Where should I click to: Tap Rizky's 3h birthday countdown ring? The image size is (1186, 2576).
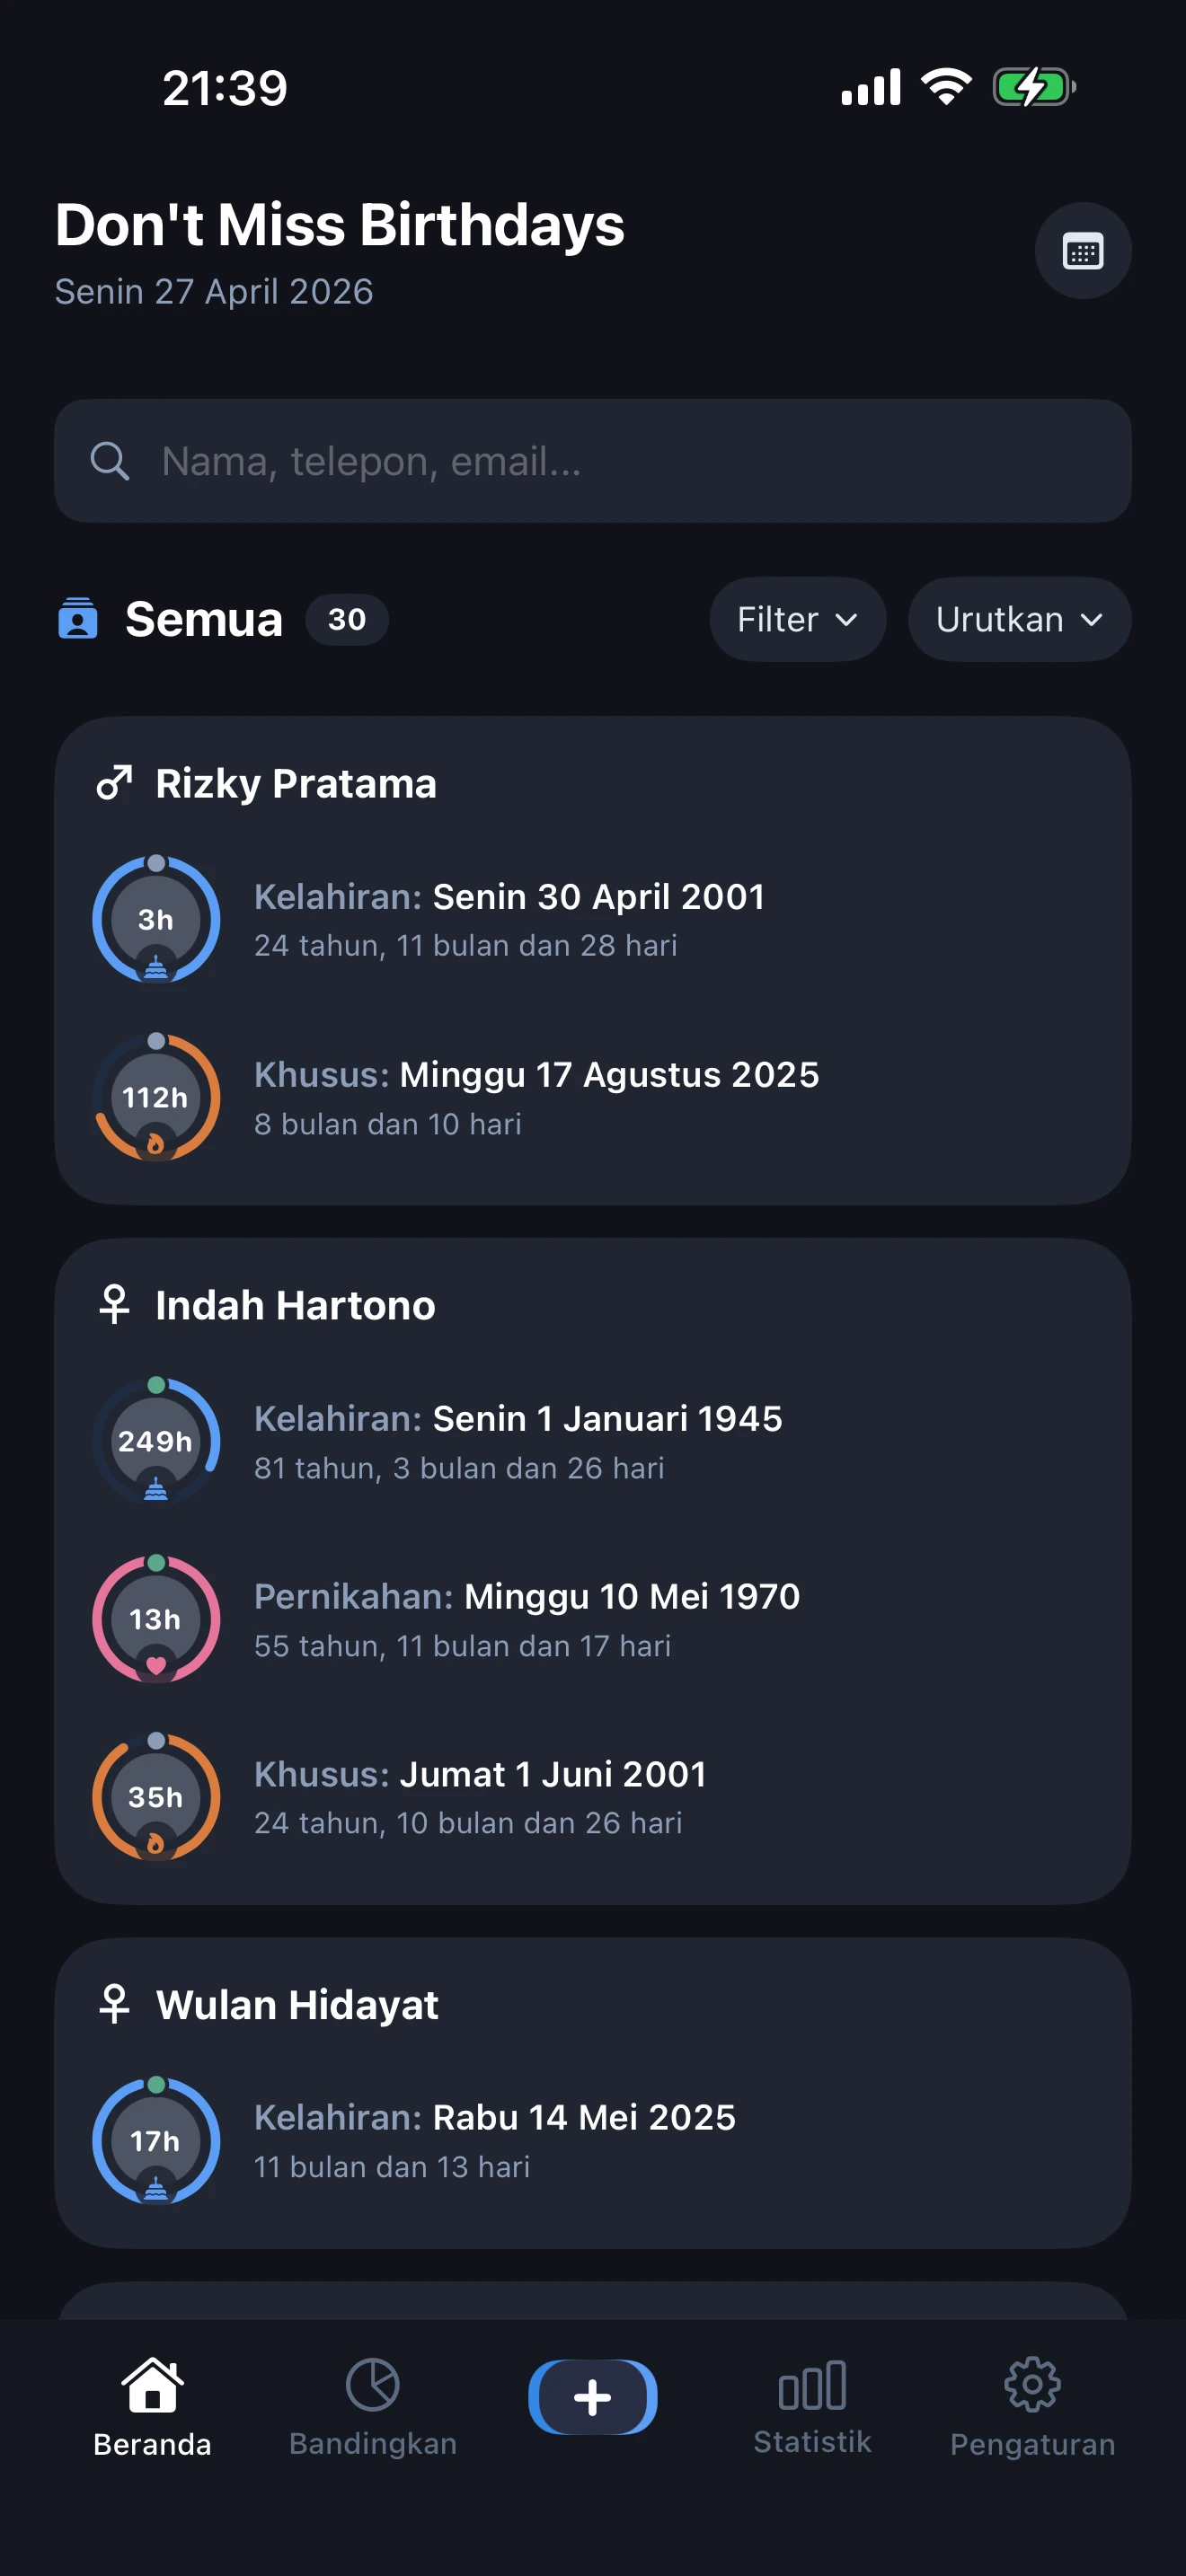pos(156,919)
